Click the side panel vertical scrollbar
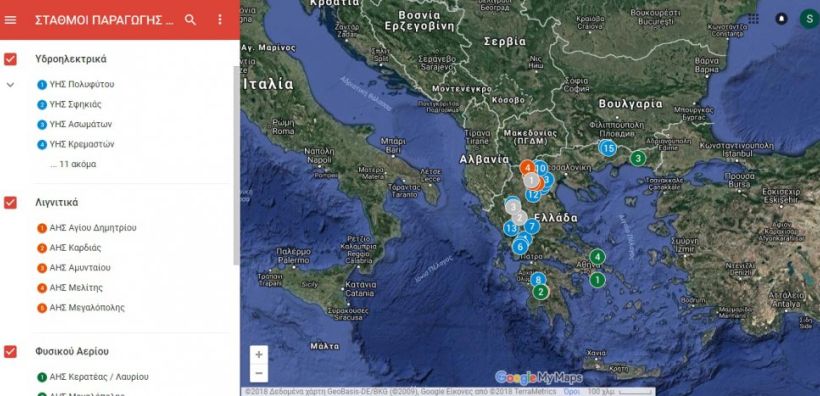The height and width of the screenshot is (396, 820). tap(236, 165)
